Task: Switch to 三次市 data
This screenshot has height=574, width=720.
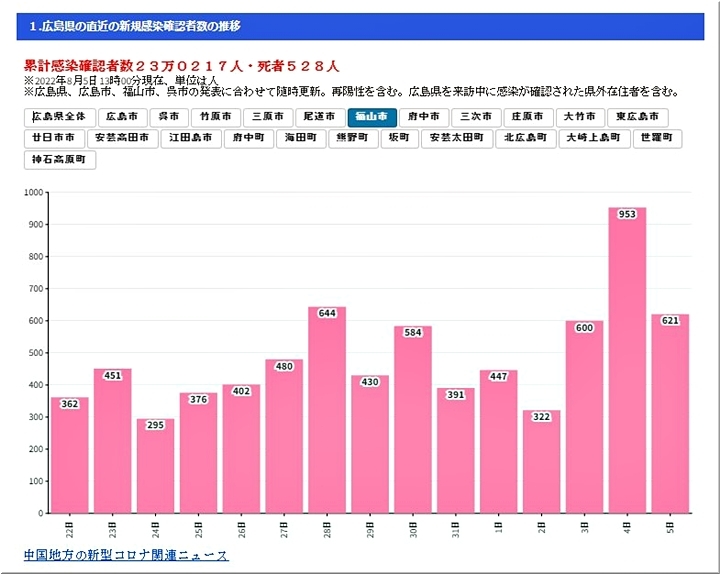Action: tap(476, 117)
